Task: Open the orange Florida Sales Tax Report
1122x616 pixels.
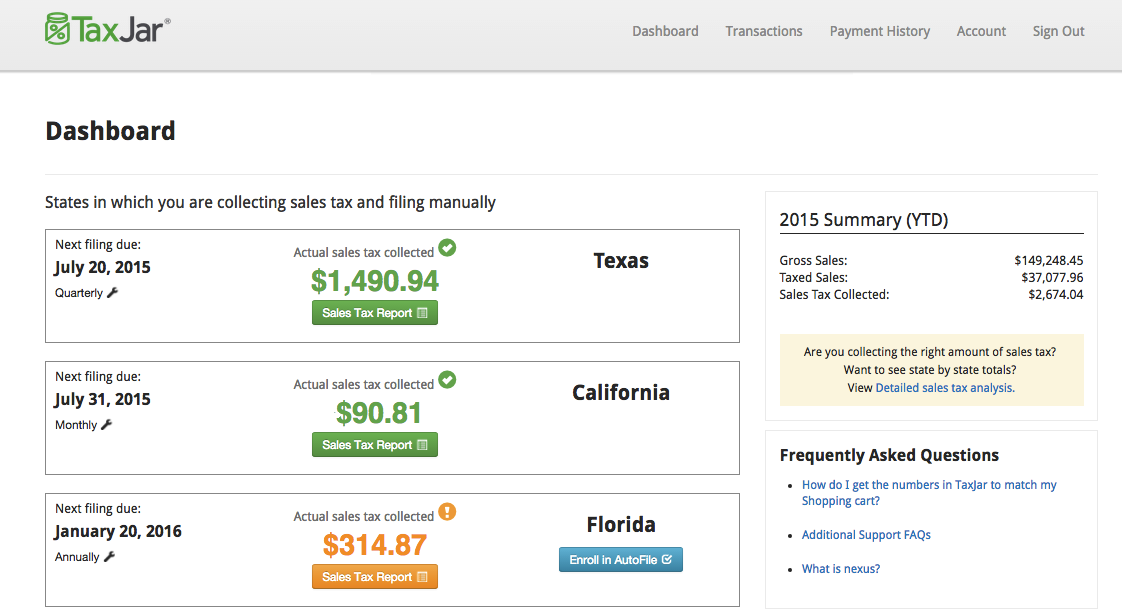Action: coord(375,577)
